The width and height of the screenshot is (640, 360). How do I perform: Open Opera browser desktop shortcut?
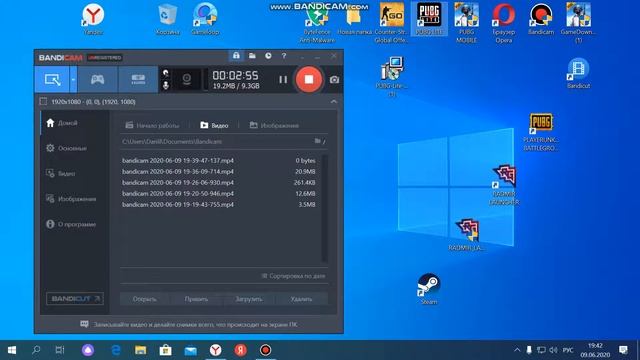[x=504, y=23]
